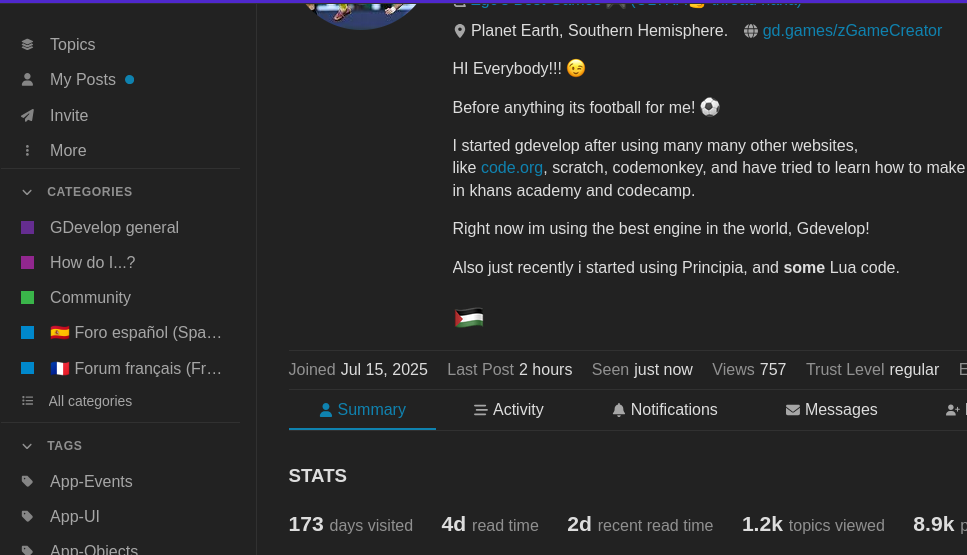The height and width of the screenshot is (555, 967).
Task: Follow the code.org link
Action: (511, 168)
